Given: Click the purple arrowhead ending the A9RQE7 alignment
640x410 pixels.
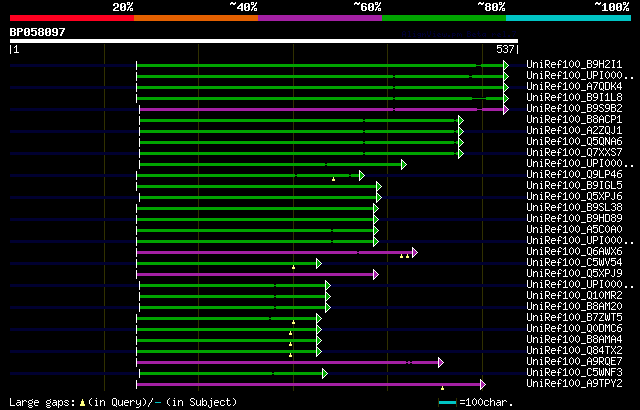Looking at the screenshot, I should (440, 363).
